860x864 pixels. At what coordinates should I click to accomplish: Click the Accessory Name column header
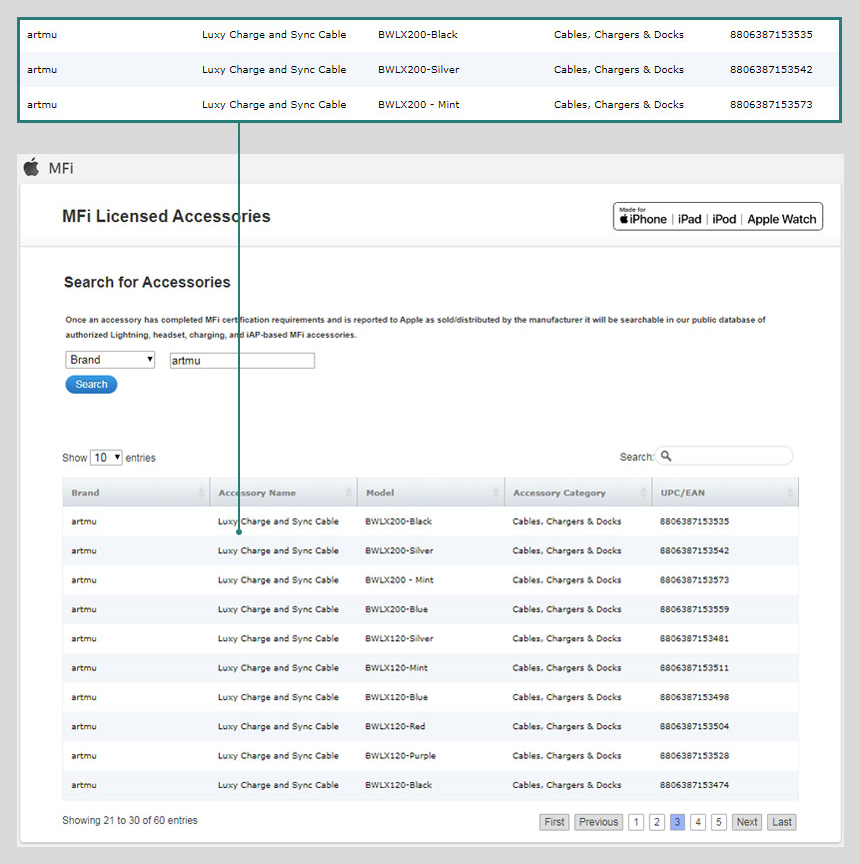coord(284,493)
